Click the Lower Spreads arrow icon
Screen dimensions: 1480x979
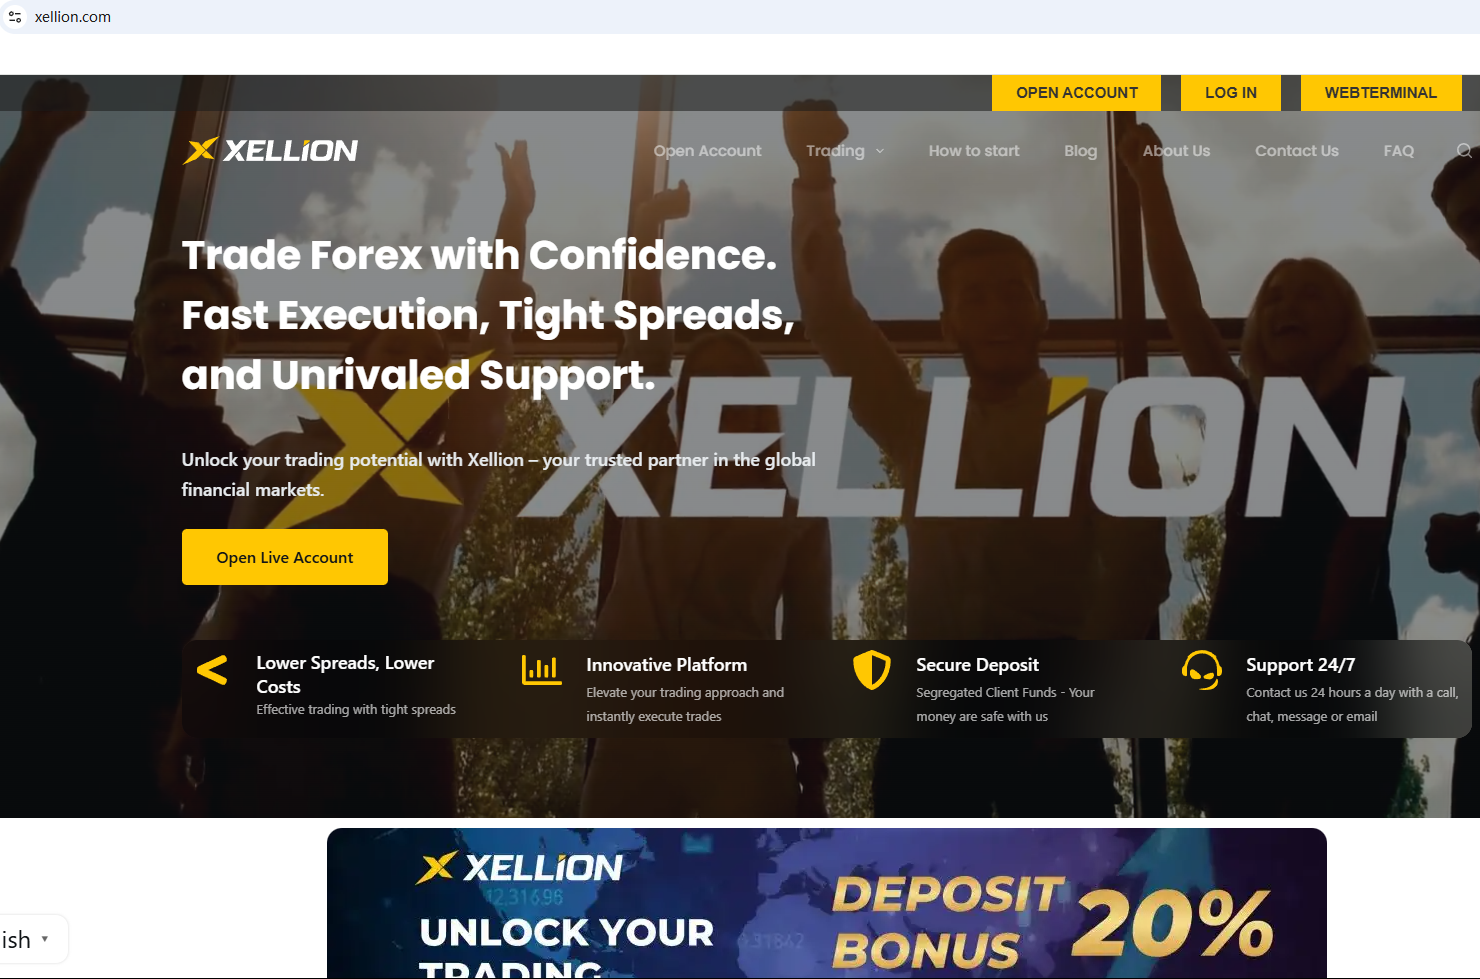click(212, 670)
